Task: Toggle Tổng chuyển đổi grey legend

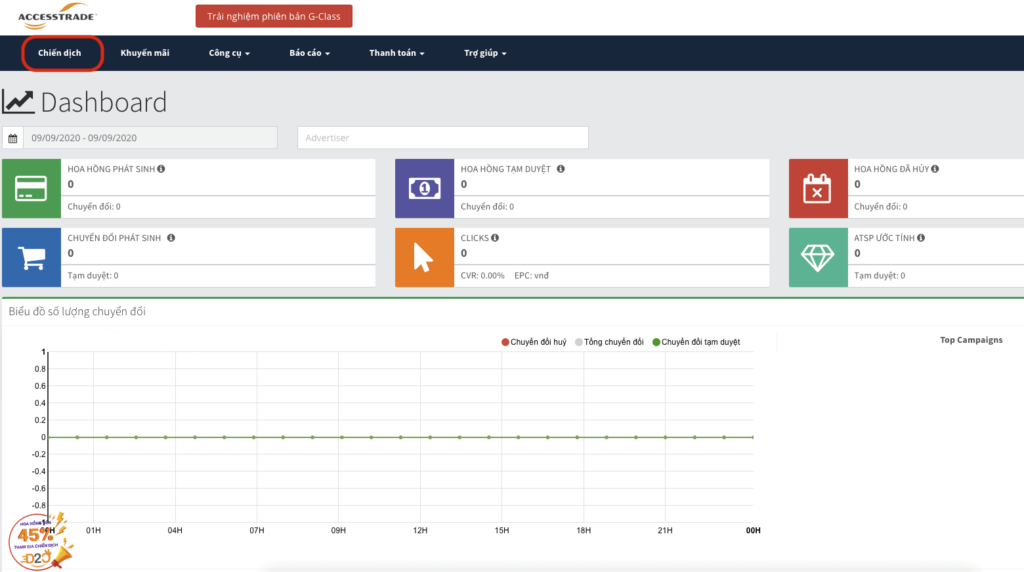Action: point(609,342)
